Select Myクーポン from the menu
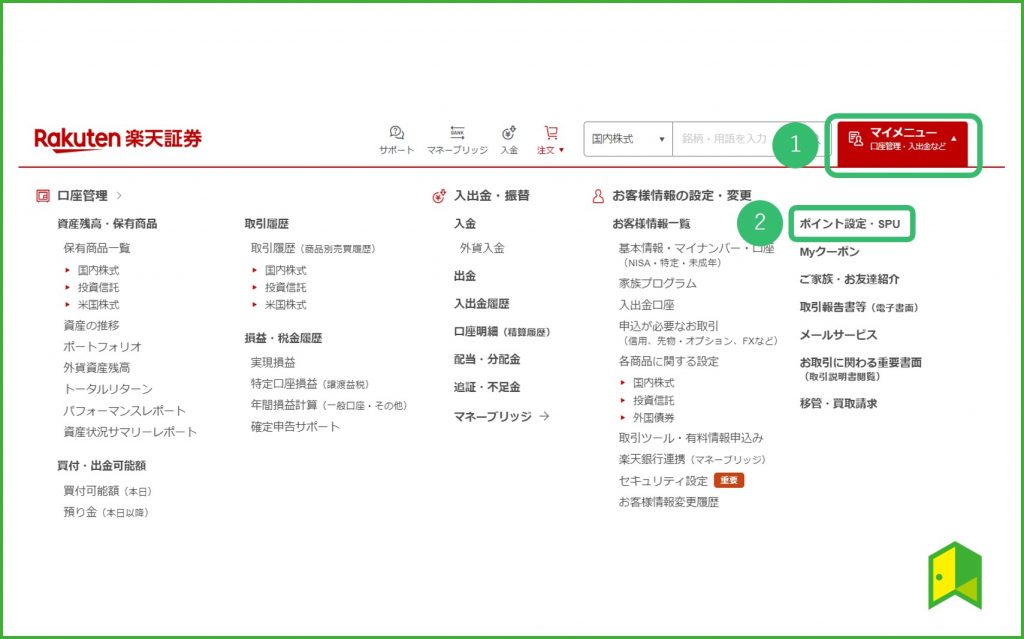Image resolution: width=1024 pixels, height=639 pixels. pyautogui.click(x=829, y=252)
